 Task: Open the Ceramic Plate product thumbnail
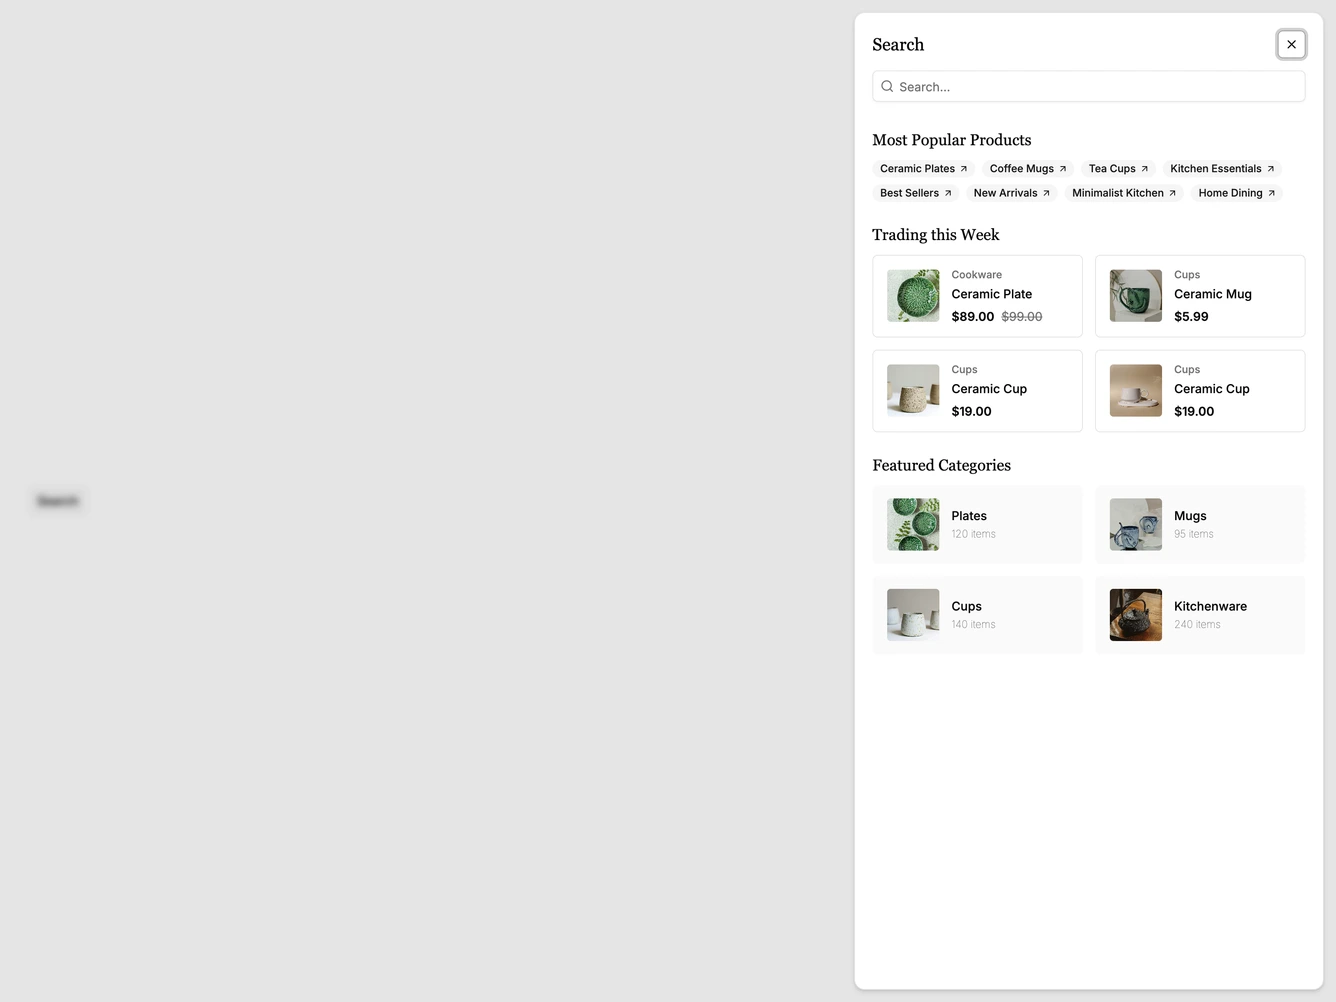[913, 296]
